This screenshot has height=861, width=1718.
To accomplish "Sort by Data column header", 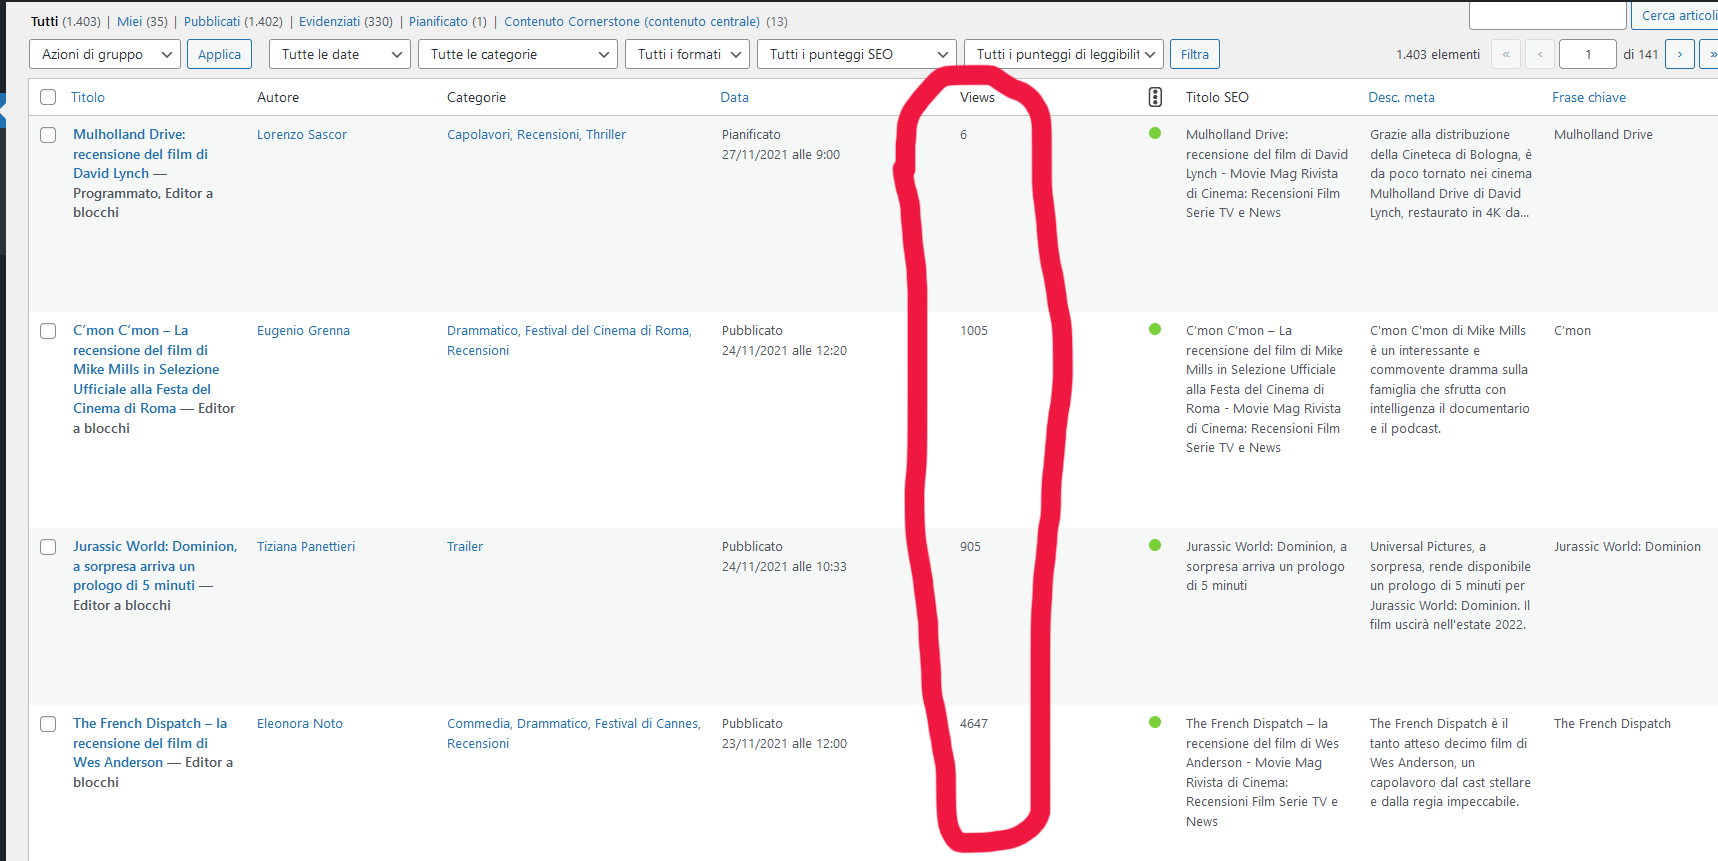I will pos(735,97).
